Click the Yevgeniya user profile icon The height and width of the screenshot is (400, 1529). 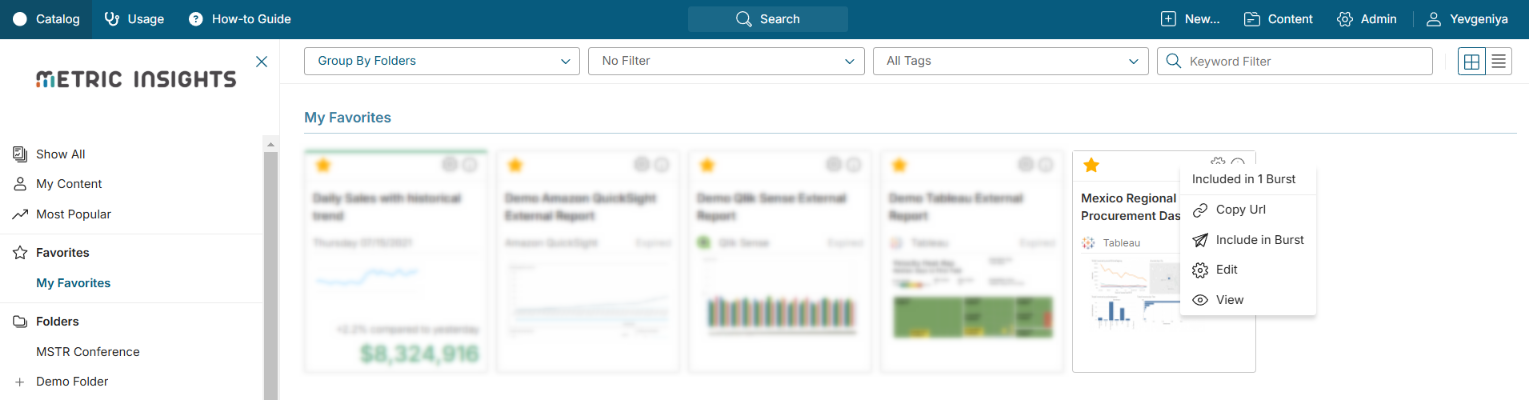tap(1434, 19)
